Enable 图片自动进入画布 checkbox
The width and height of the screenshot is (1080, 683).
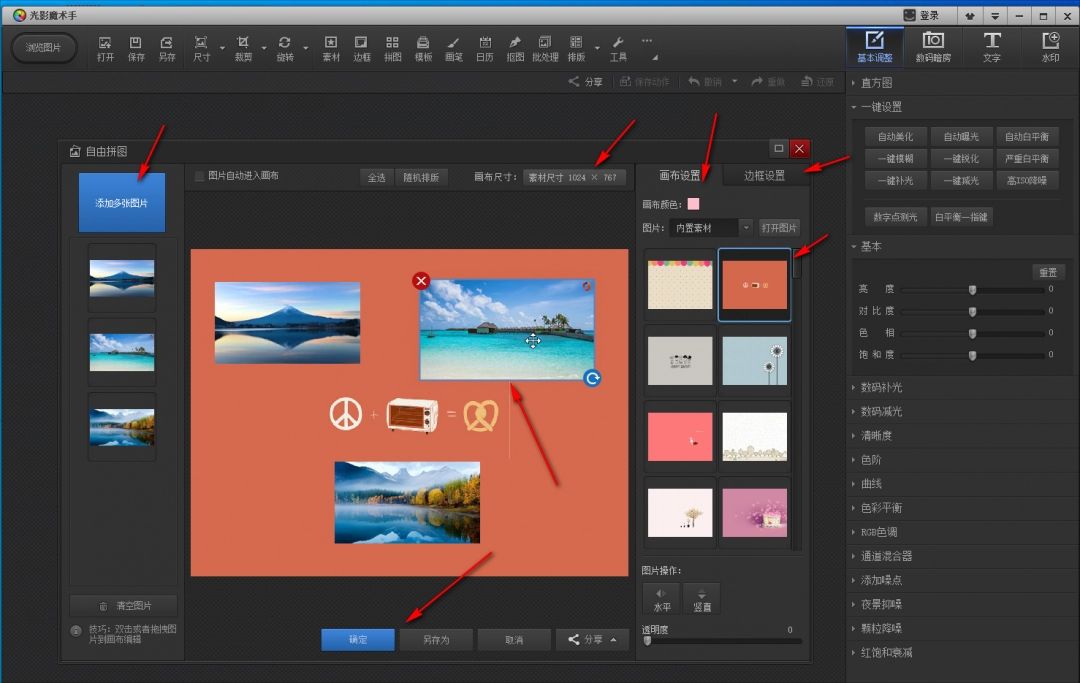pyautogui.click(x=200, y=176)
